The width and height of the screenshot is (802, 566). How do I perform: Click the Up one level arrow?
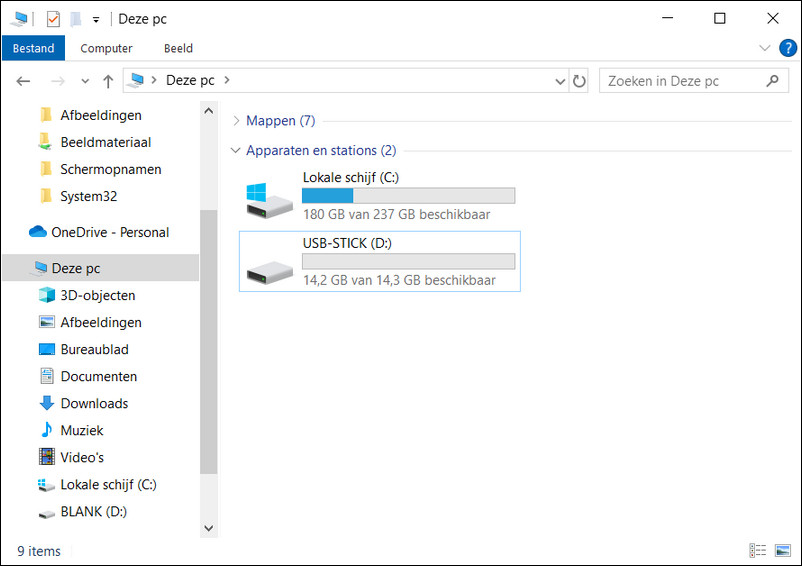click(108, 81)
